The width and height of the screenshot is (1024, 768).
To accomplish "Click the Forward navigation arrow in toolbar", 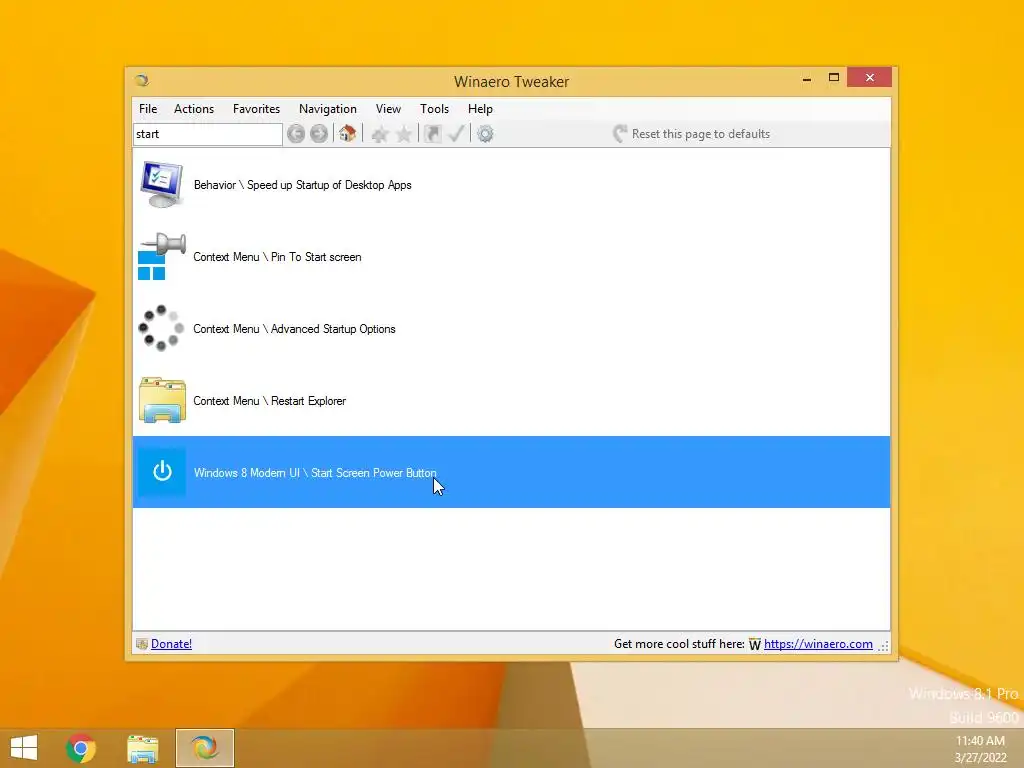I will point(319,134).
